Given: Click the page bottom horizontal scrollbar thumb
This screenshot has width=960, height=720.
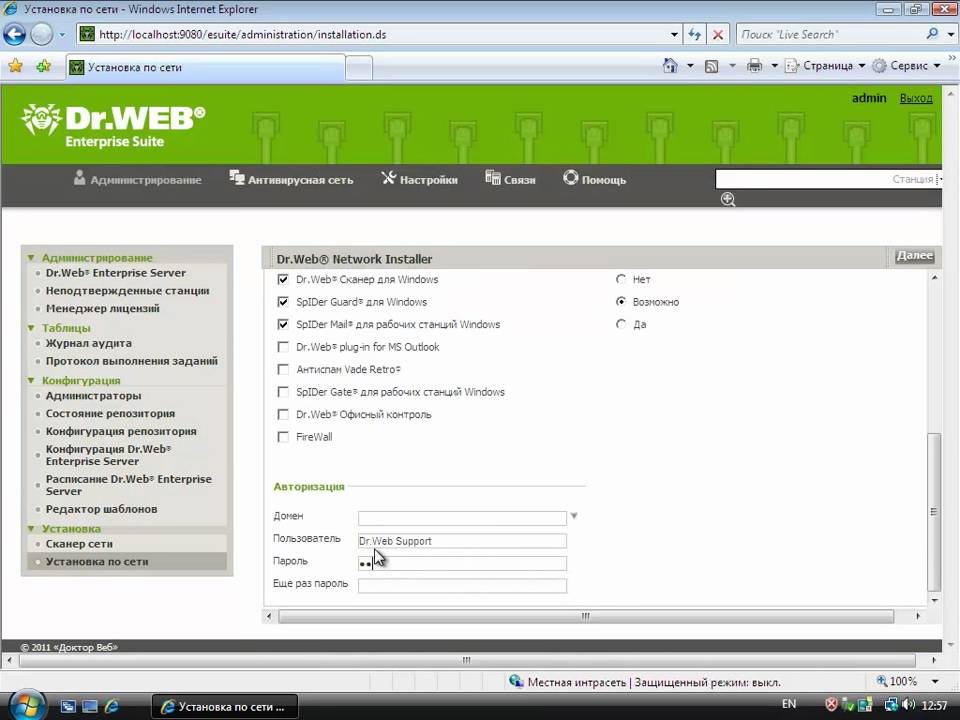Looking at the screenshot, I should (467, 661).
